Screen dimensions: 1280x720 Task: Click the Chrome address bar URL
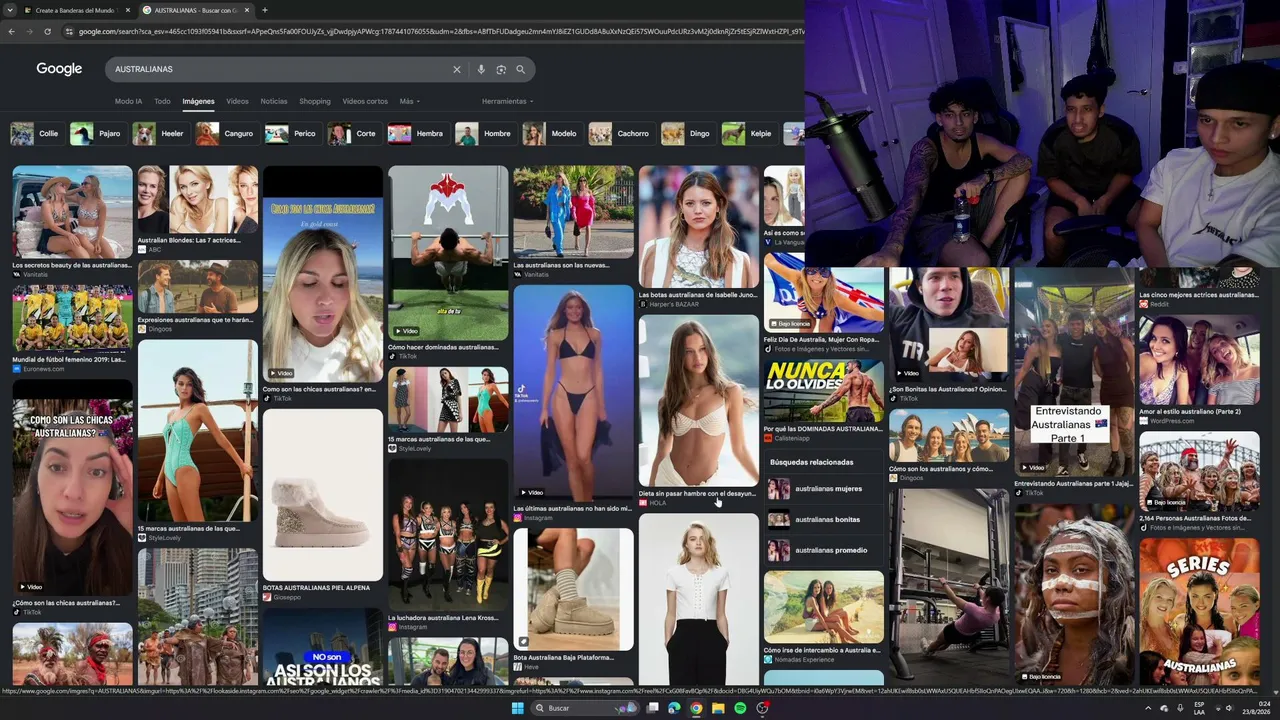(440, 31)
